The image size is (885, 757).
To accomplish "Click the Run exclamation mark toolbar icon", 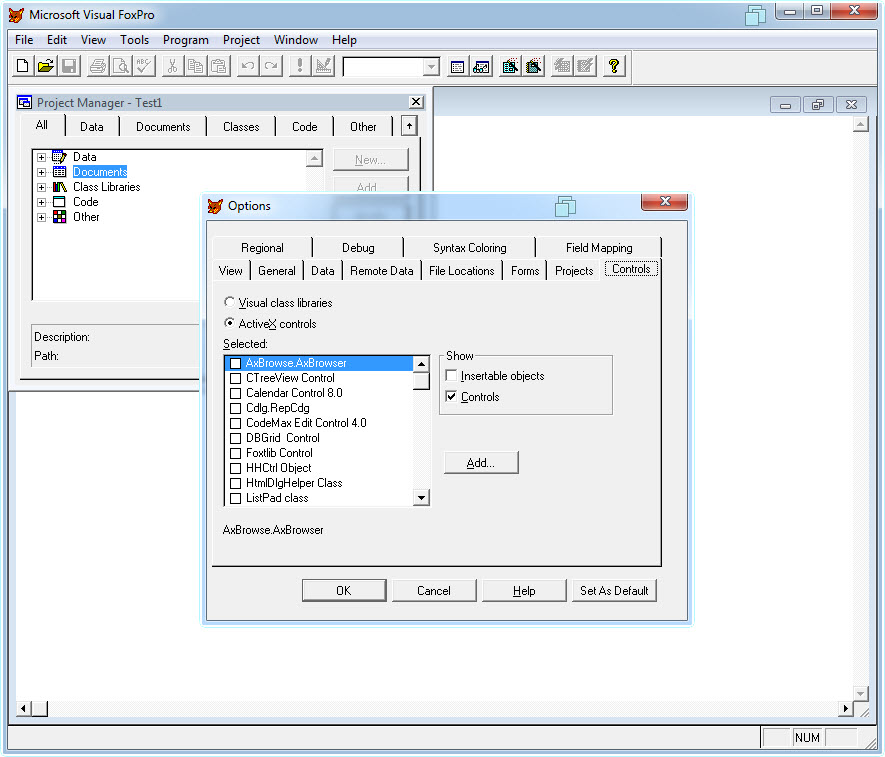I will pyautogui.click(x=300, y=67).
